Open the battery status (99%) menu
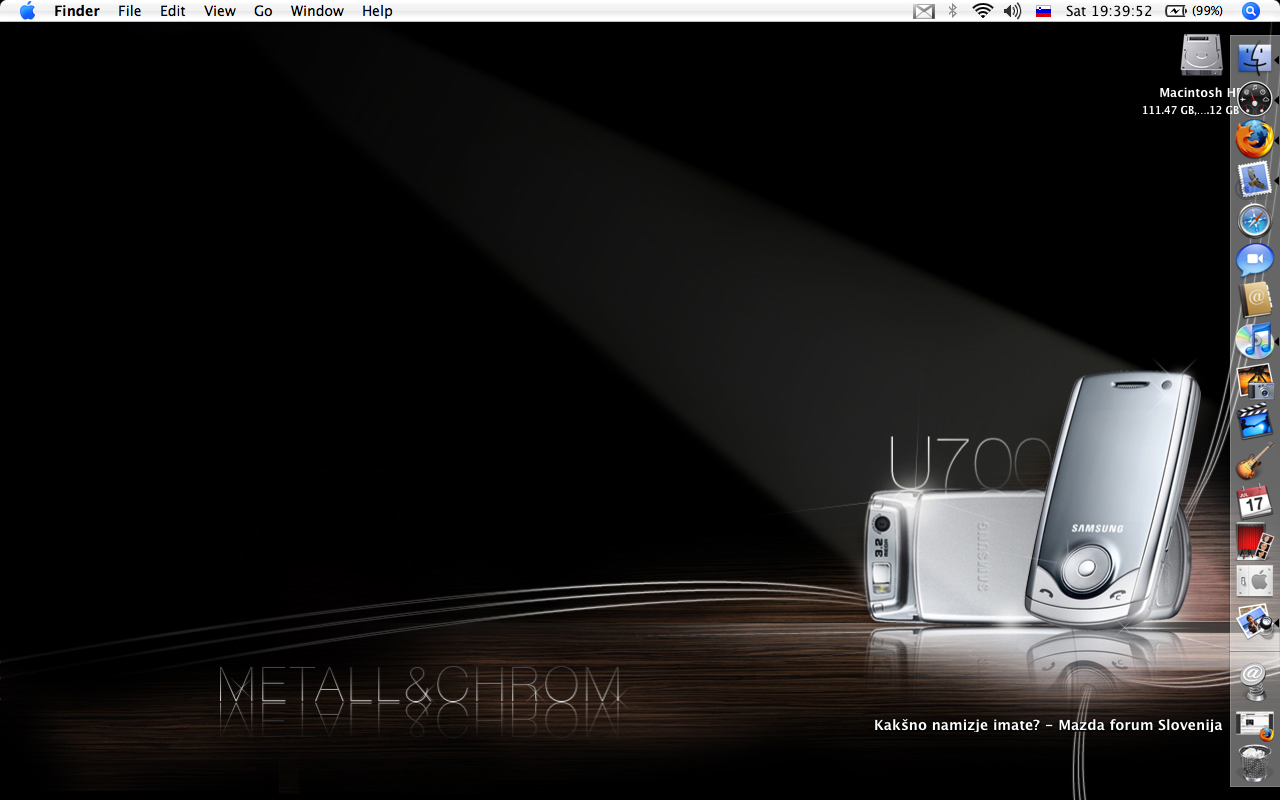 [x=1194, y=11]
